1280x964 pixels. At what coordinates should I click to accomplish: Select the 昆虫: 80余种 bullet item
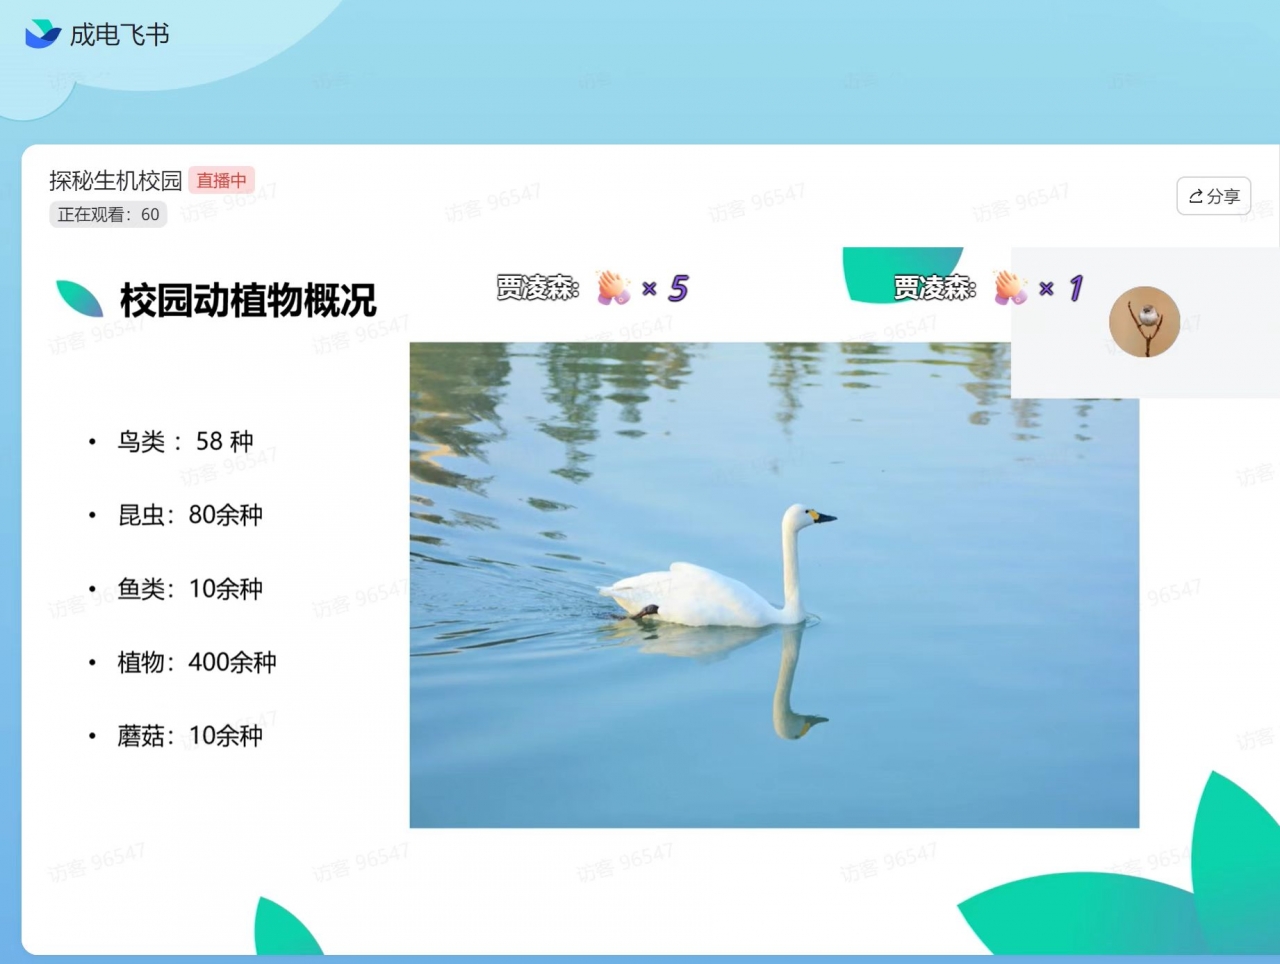[189, 515]
